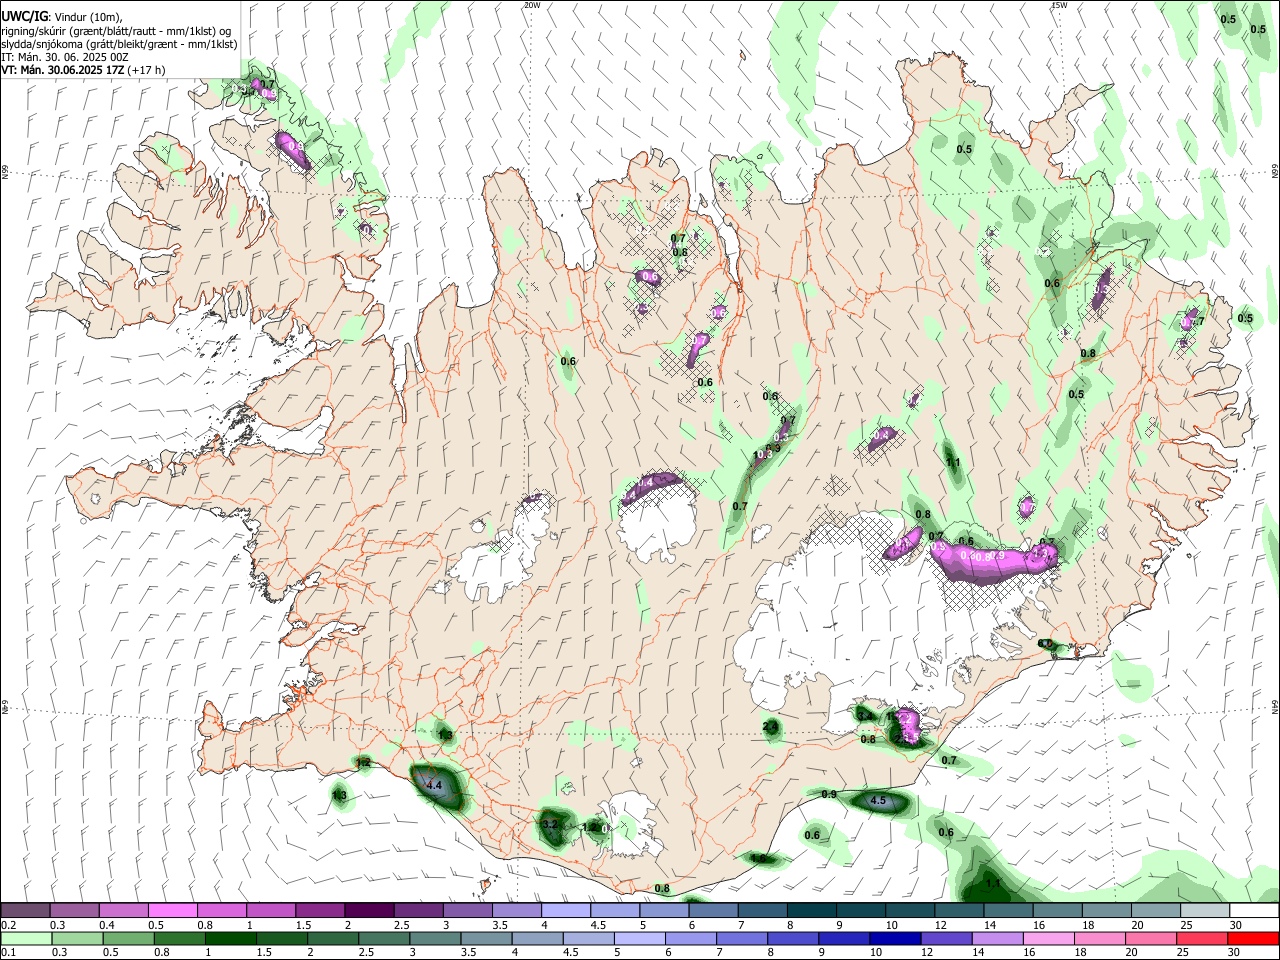Image resolution: width=1280 pixels, height=960 pixels.
Task: Click the legend tick label '0.1'
Action: point(9,953)
